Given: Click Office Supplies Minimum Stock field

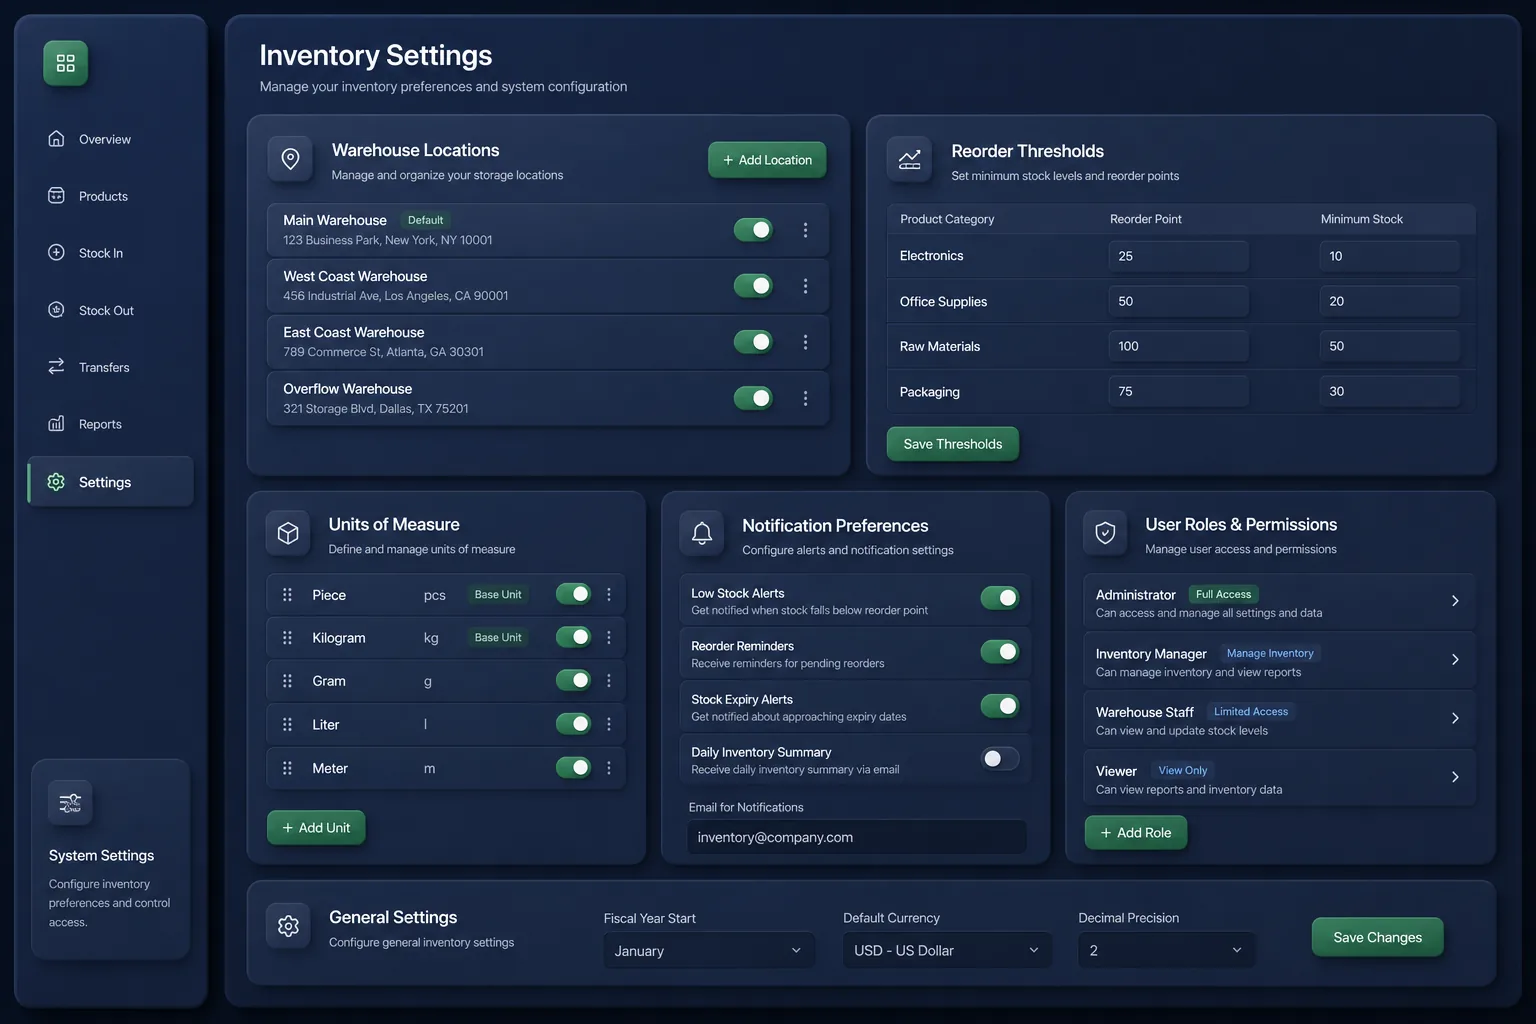Looking at the screenshot, I should tap(1389, 301).
